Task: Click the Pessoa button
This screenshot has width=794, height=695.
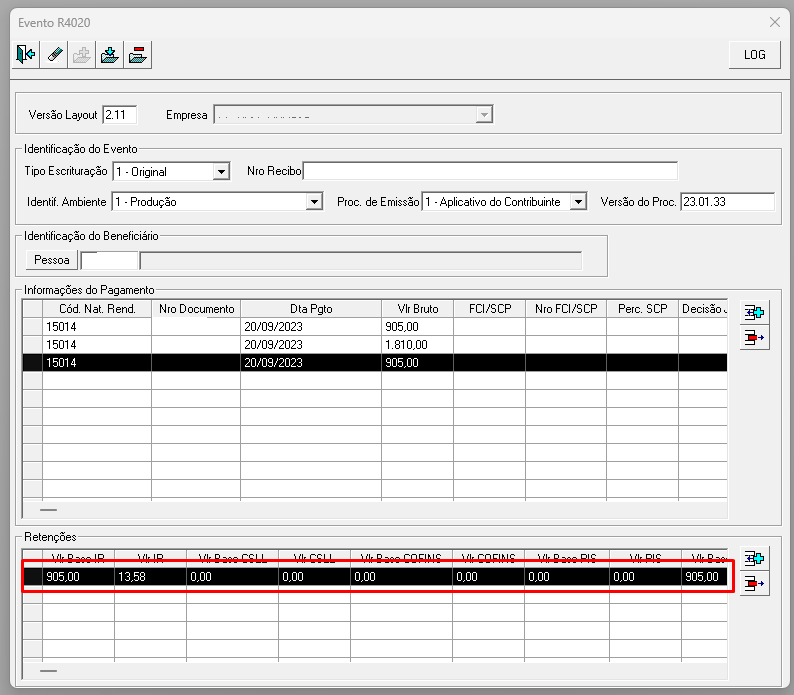Action: (52, 260)
